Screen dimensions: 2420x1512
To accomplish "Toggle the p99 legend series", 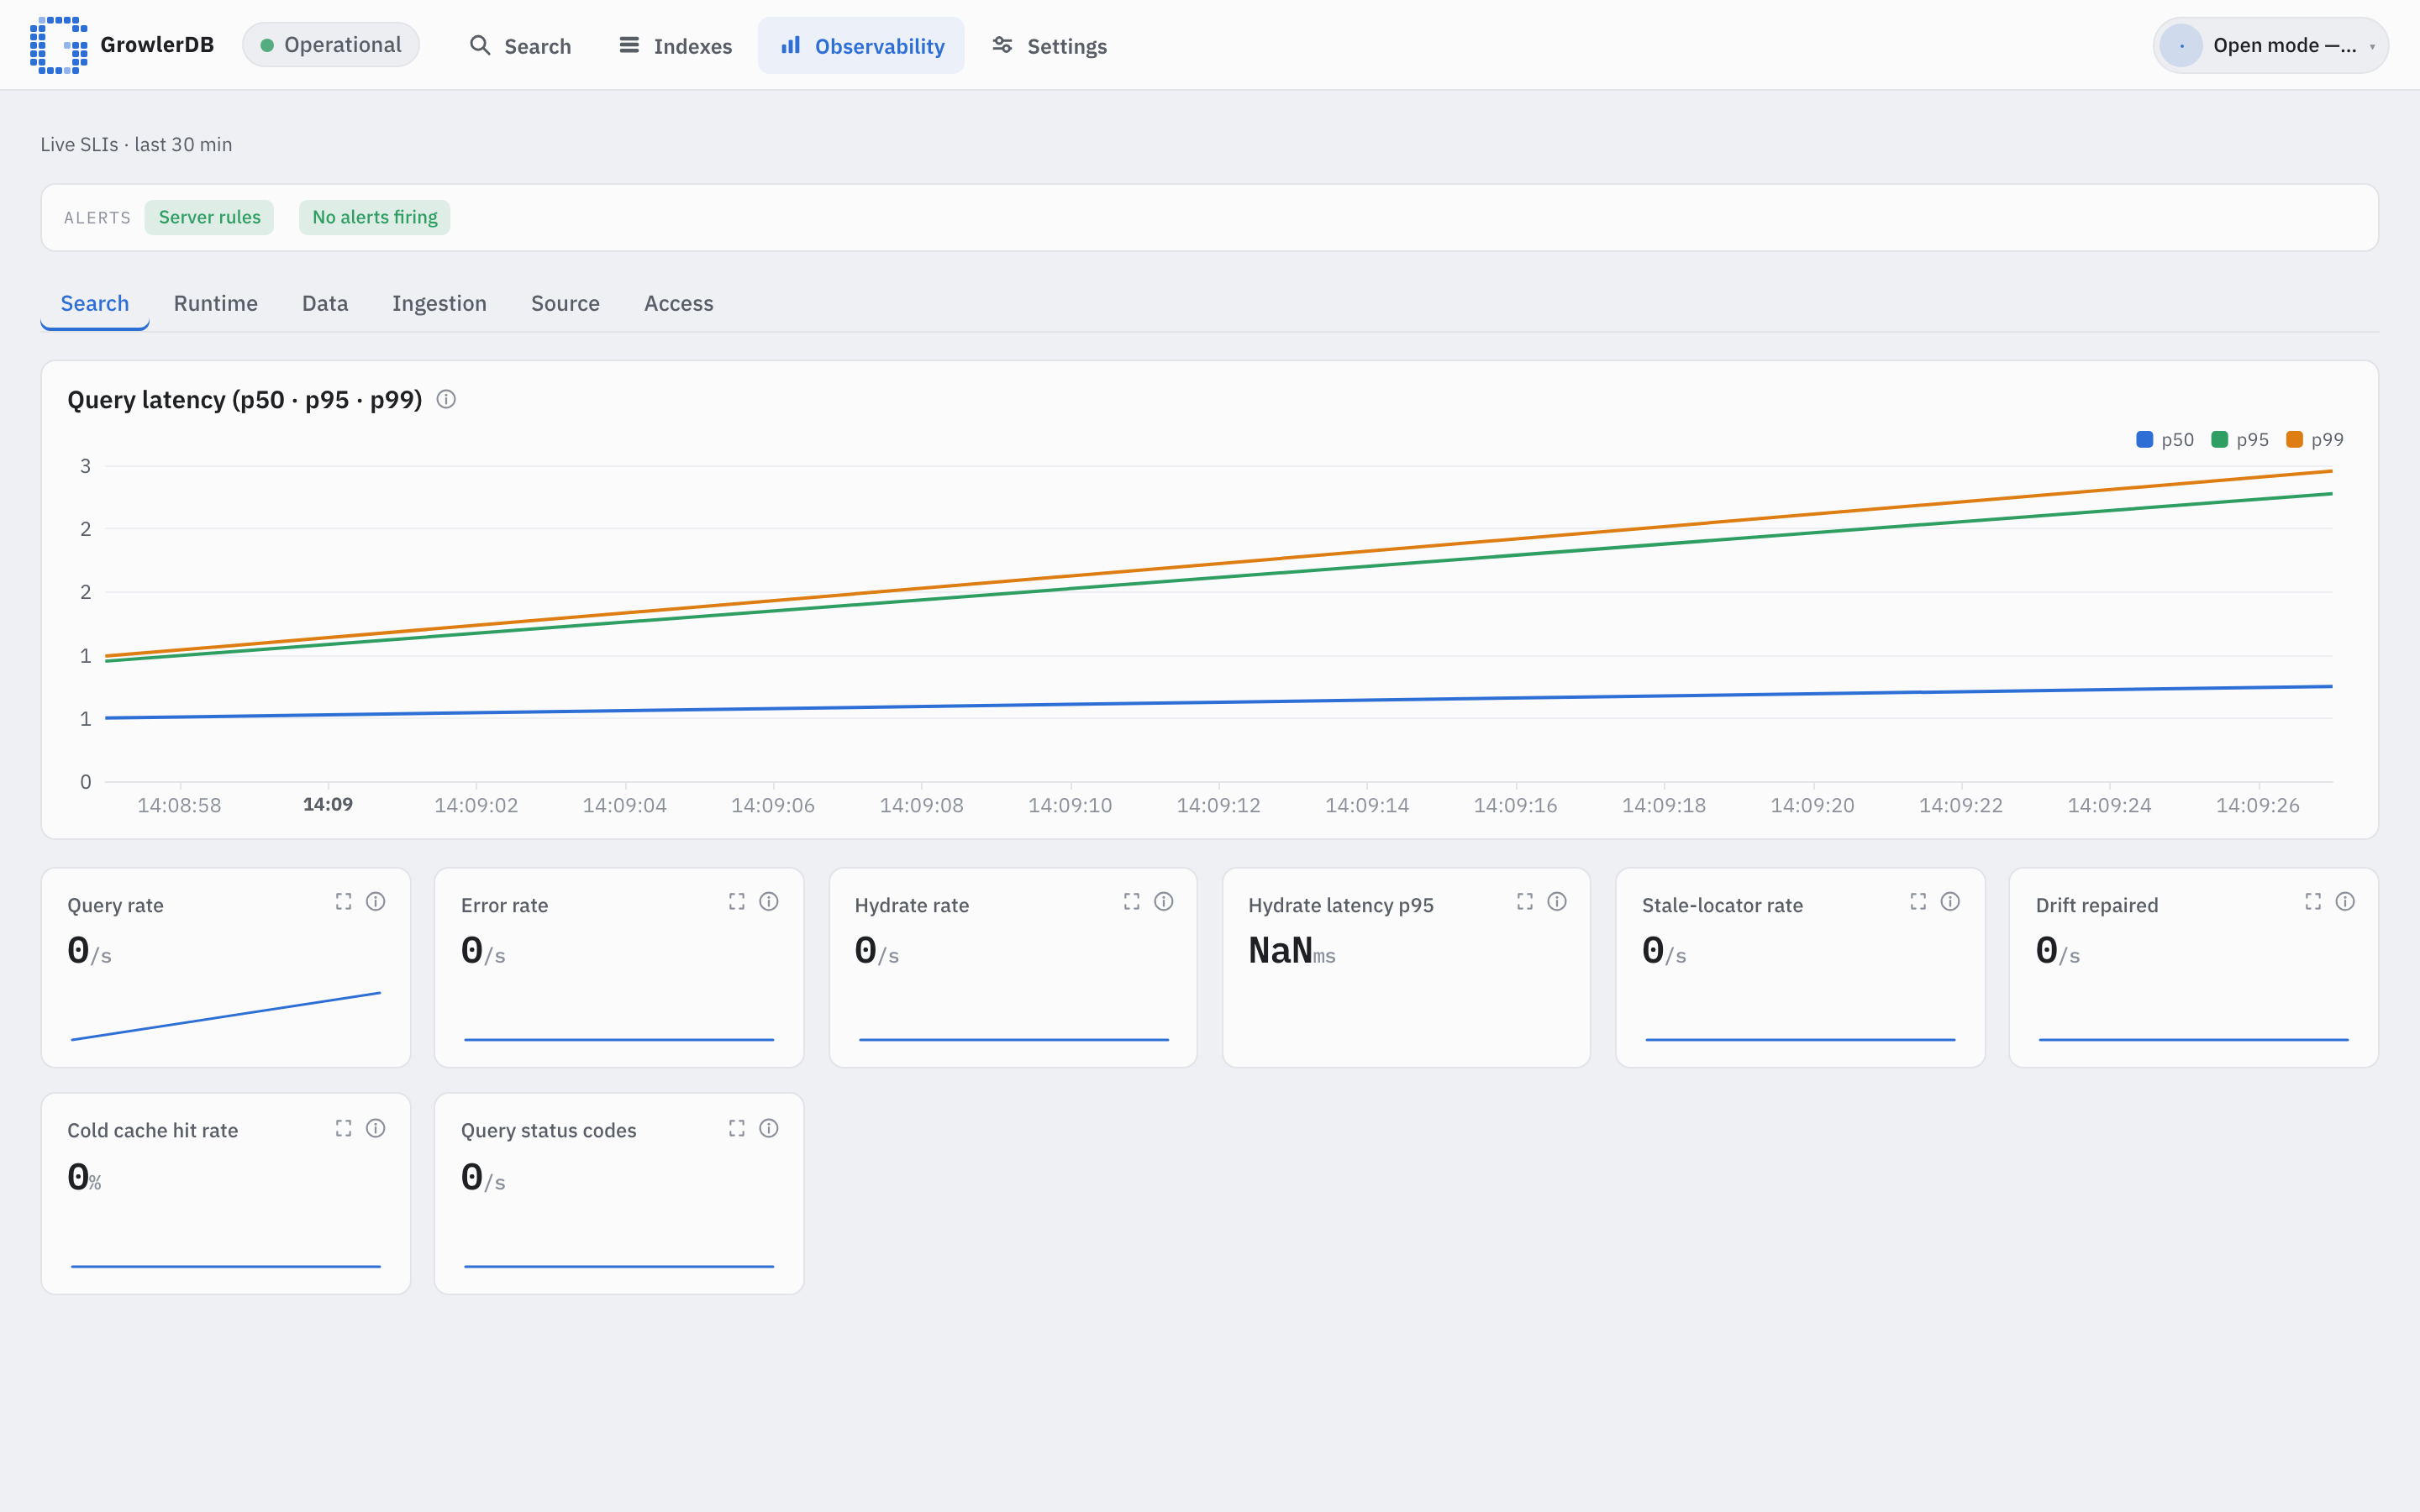I will [x=2315, y=440].
